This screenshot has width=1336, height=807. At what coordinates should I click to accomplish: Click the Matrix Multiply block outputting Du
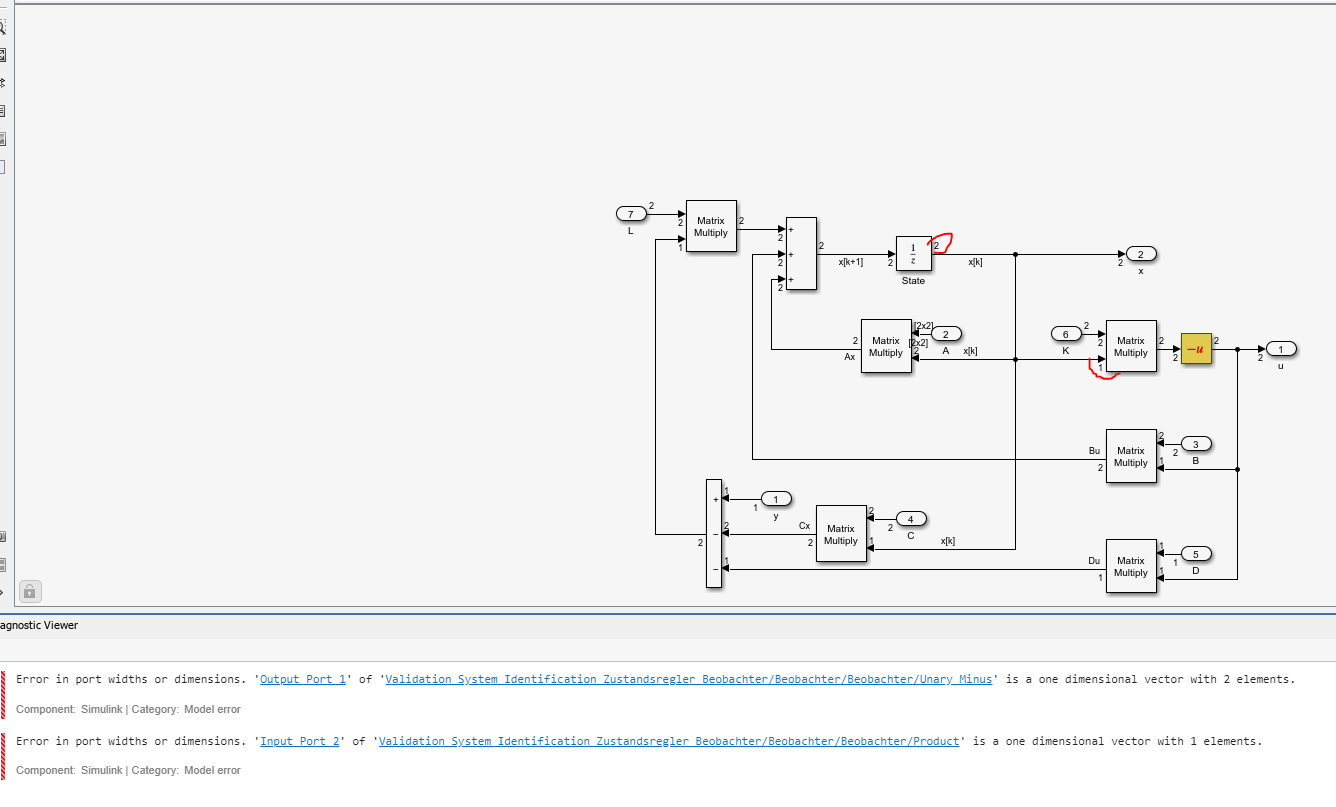pyautogui.click(x=1131, y=567)
